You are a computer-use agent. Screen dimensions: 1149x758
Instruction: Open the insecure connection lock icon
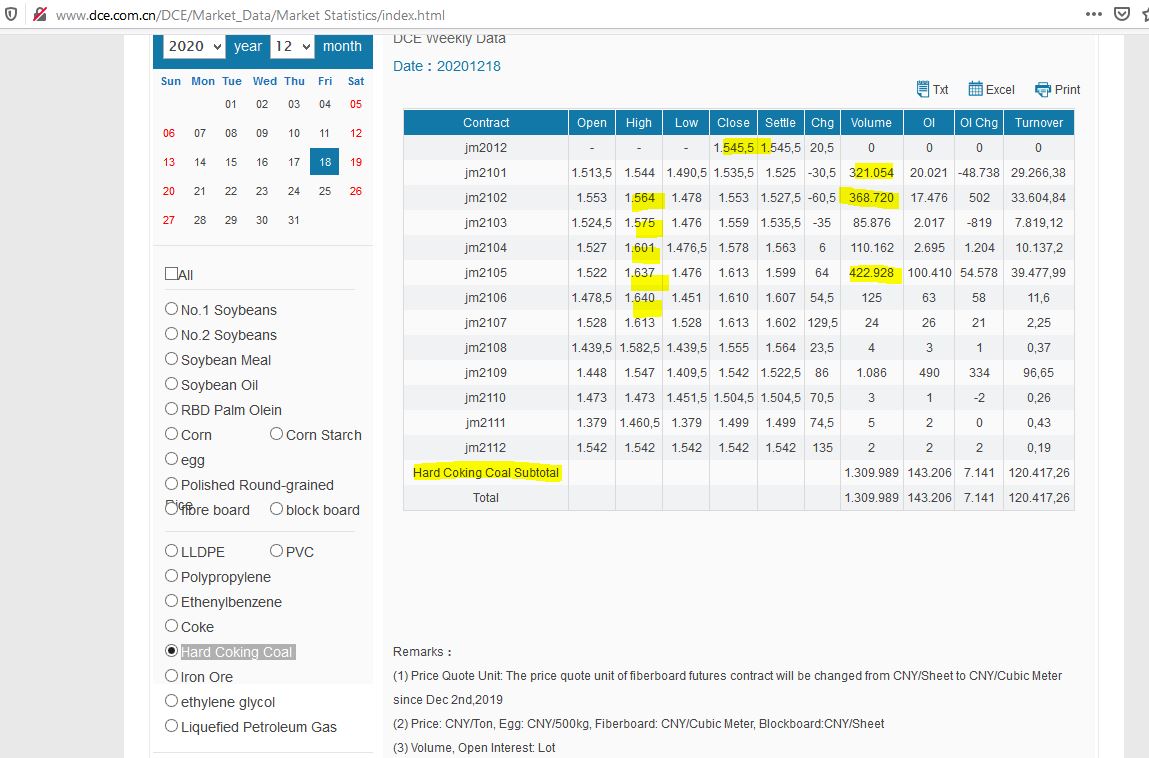40,14
